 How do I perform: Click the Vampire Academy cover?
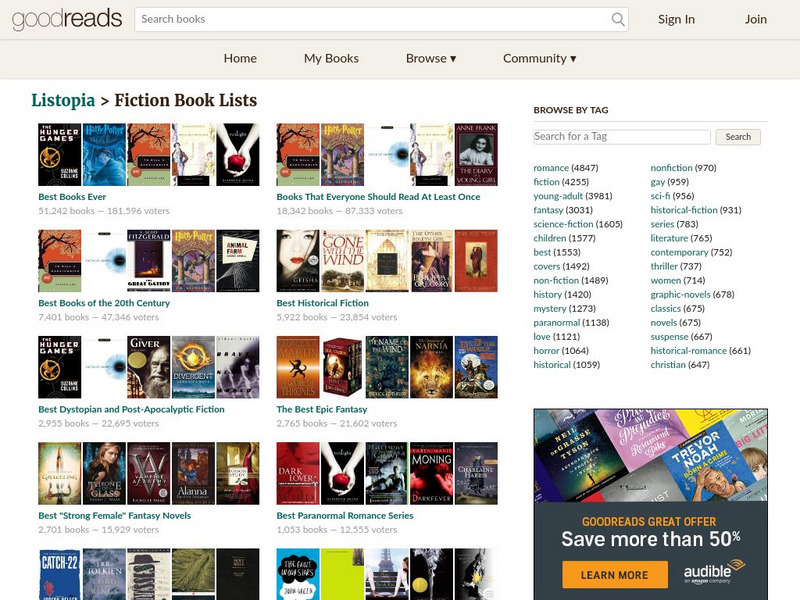(148, 473)
